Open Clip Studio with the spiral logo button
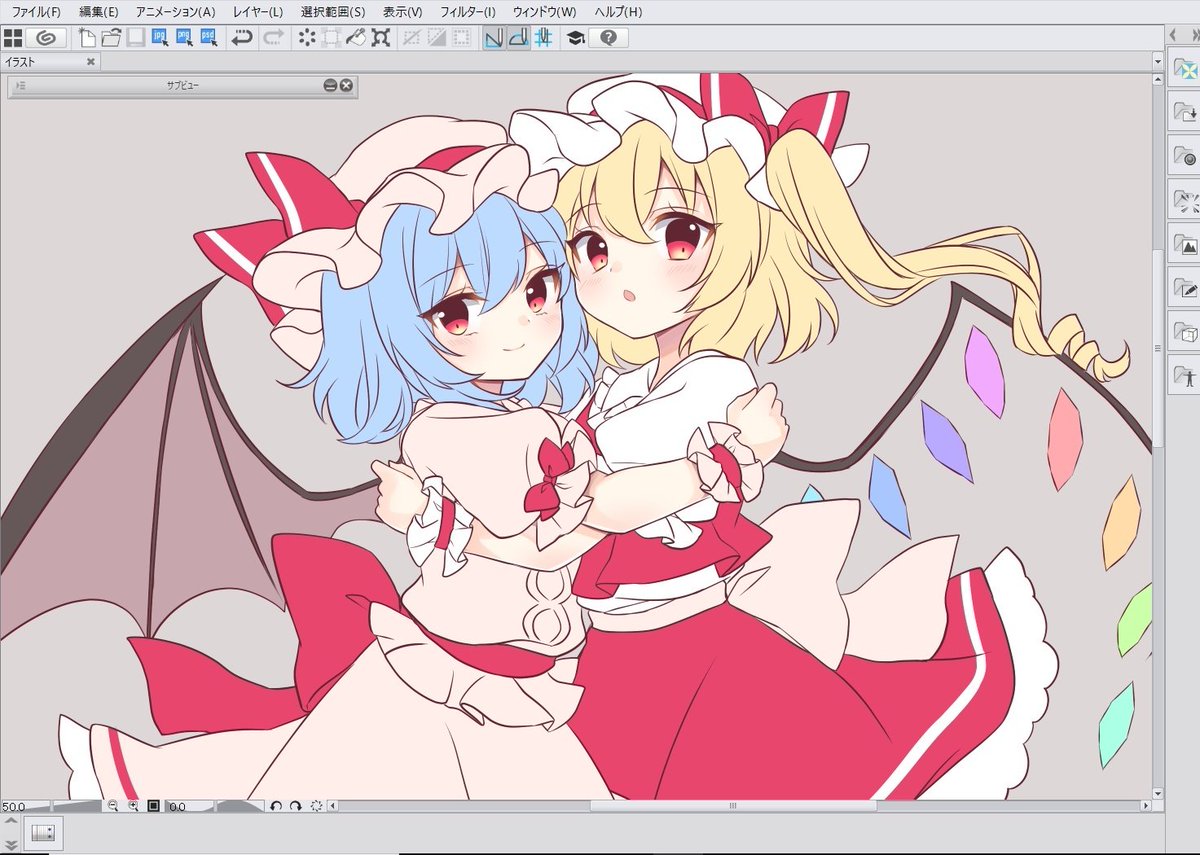Screen dimensions: 1200x855 pyautogui.click(x=47, y=38)
